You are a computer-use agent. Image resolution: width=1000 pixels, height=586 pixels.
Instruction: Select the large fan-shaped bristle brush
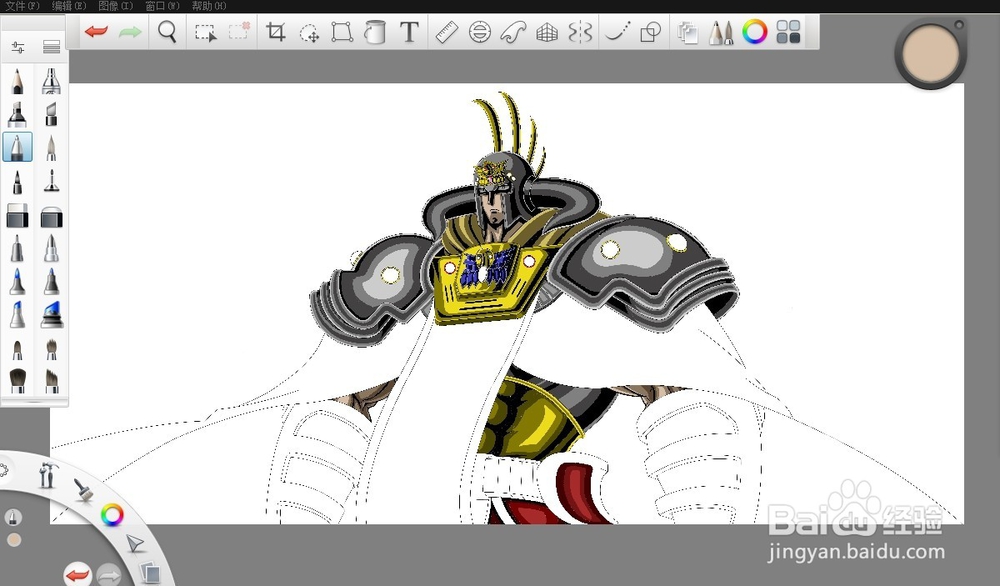click(x=17, y=381)
